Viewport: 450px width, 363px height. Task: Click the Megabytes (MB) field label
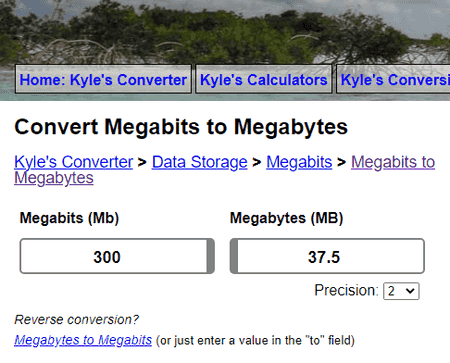point(287,218)
